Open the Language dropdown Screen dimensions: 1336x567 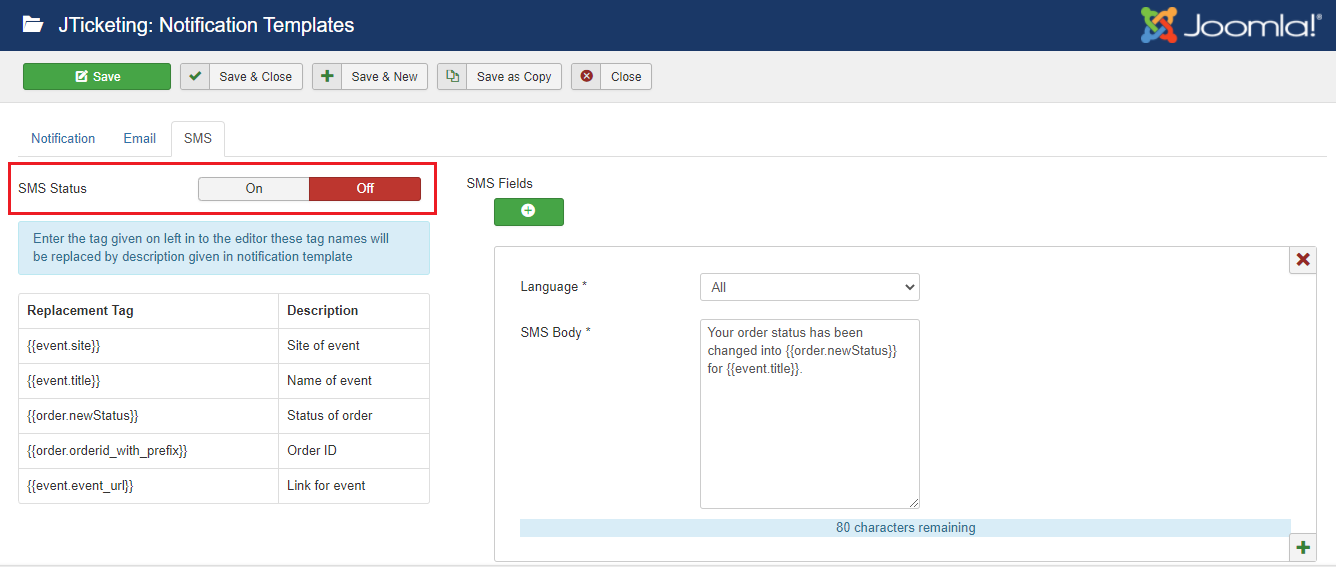pyautogui.click(x=809, y=287)
